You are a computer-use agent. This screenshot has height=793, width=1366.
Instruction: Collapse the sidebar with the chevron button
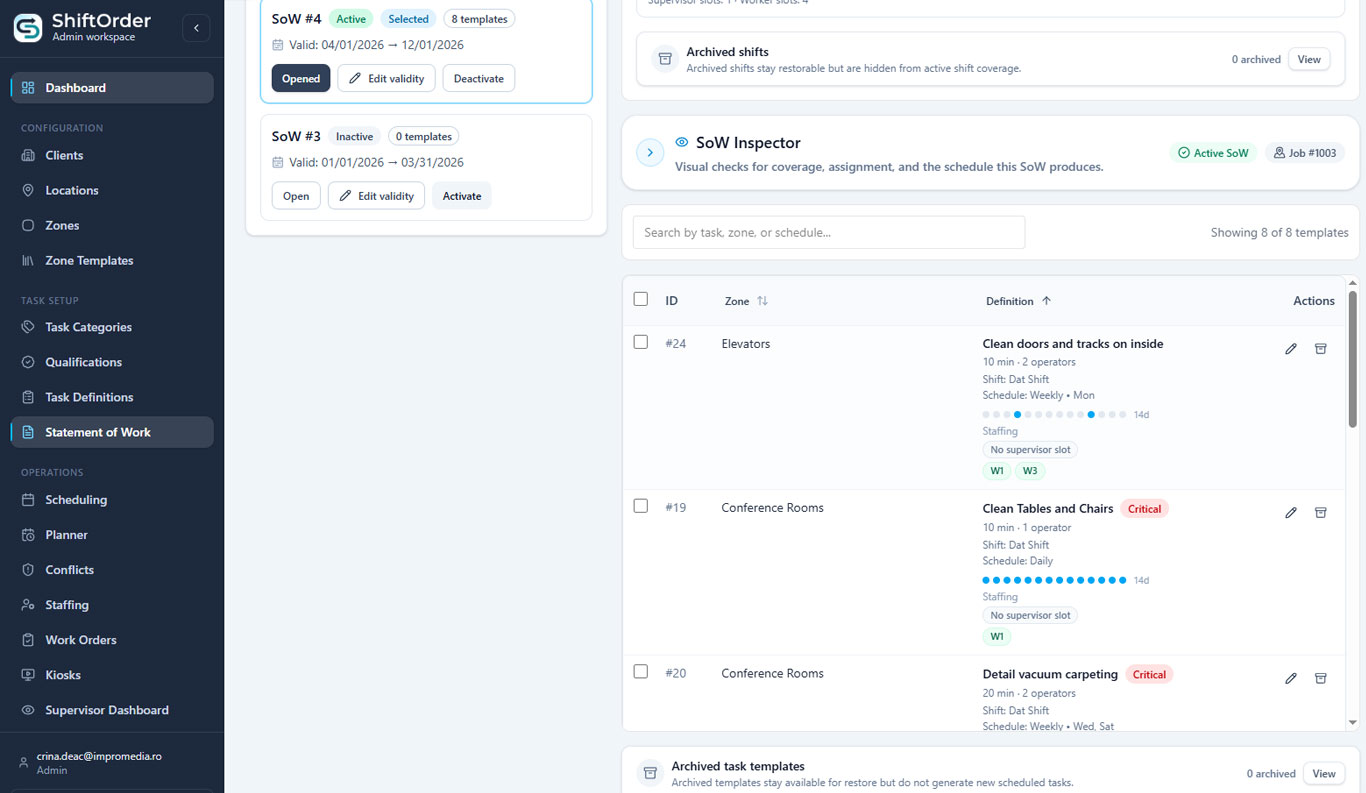tap(196, 28)
